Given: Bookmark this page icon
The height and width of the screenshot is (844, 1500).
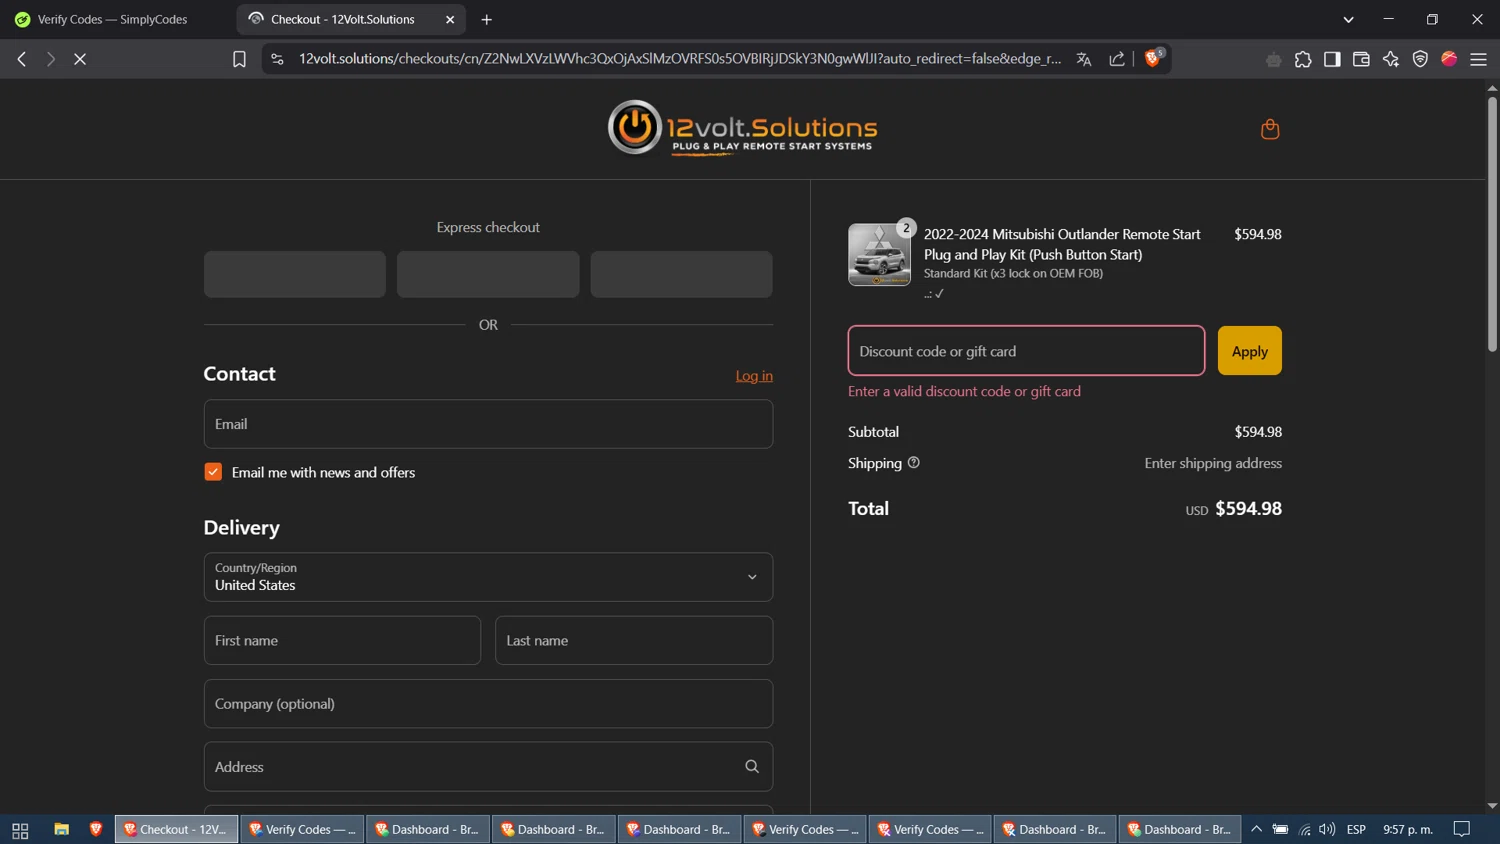Looking at the screenshot, I should click(239, 59).
